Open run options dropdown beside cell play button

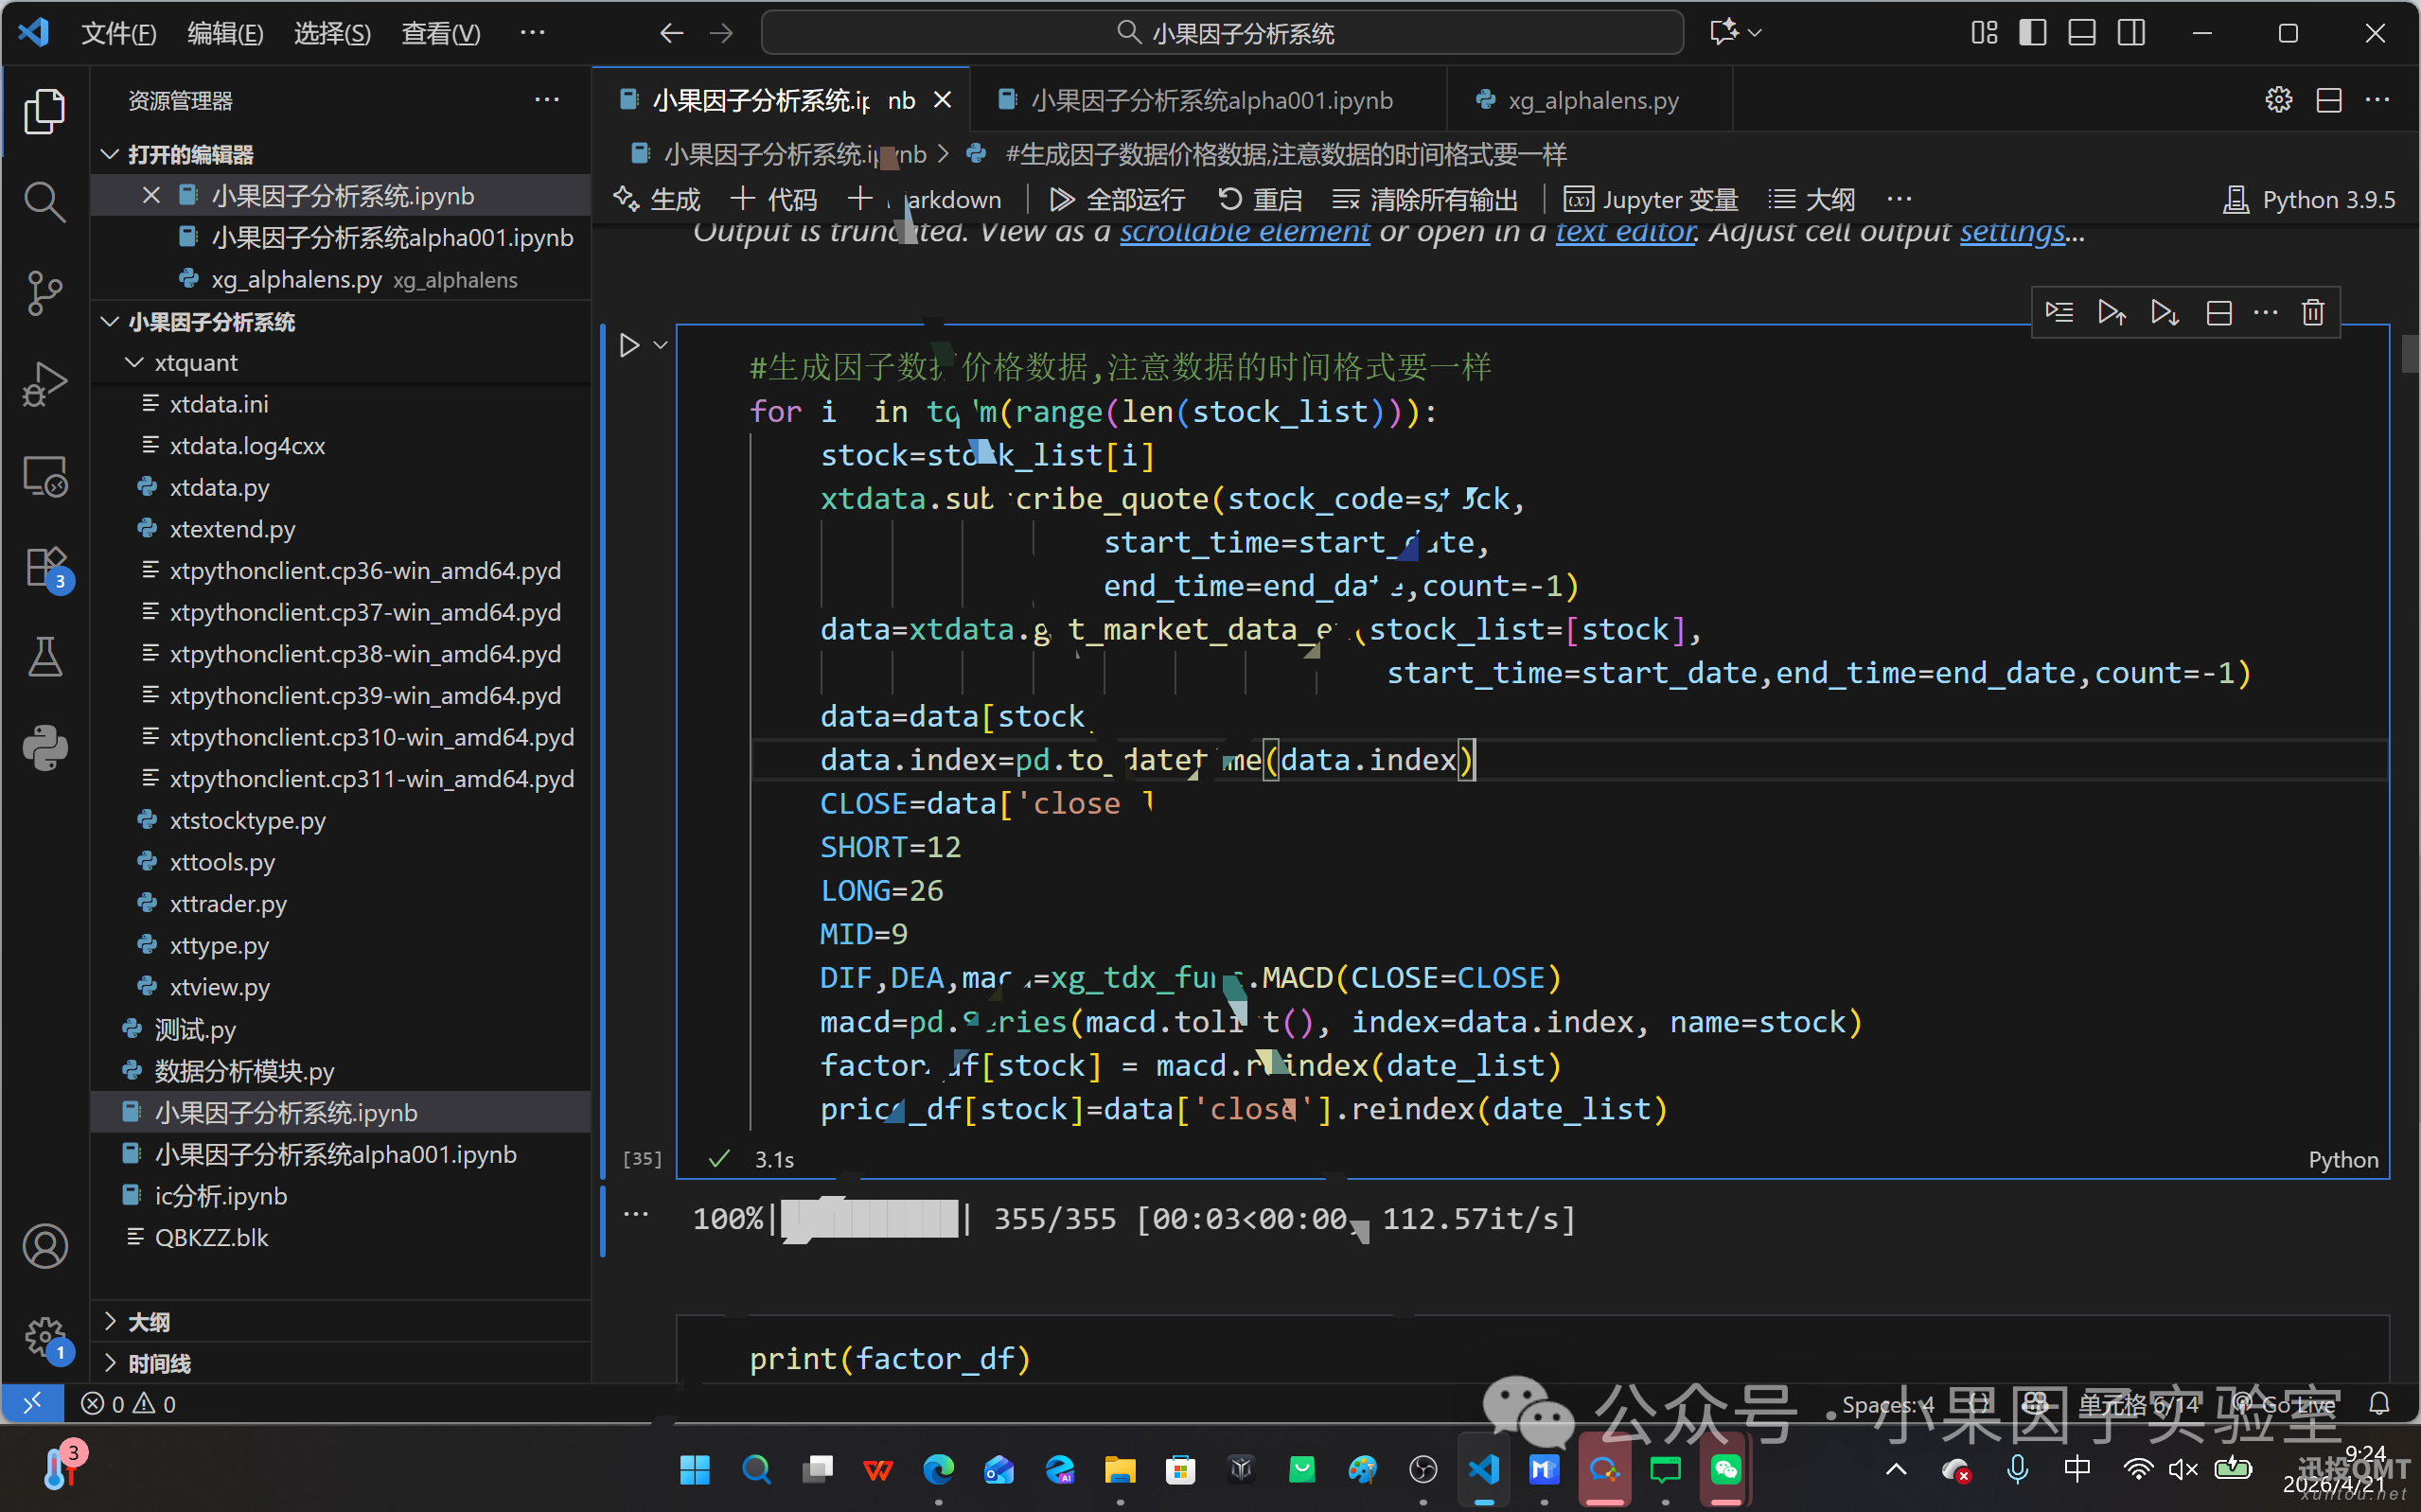(660, 346)
